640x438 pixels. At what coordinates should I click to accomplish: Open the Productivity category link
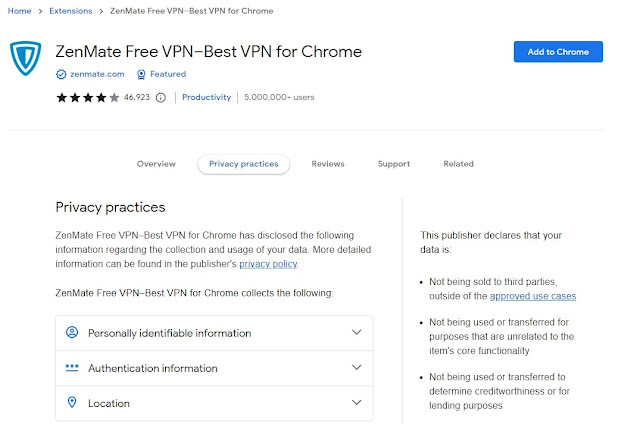pyautogui.click(x=207, y=97)
